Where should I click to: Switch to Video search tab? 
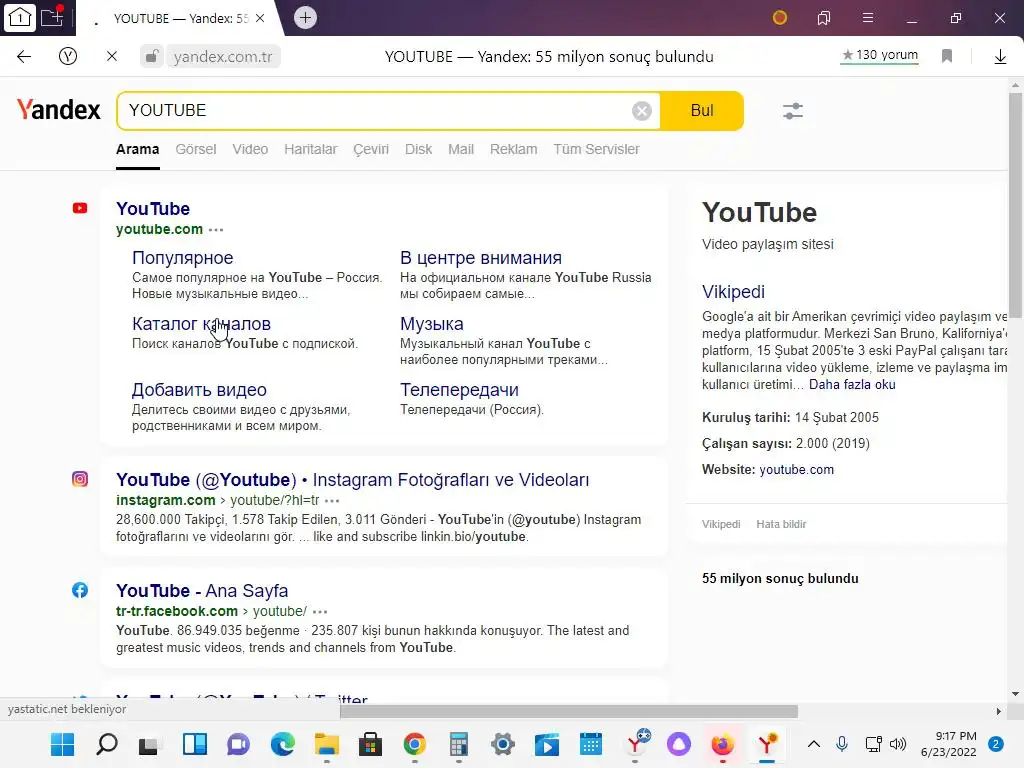pos(250,150)
